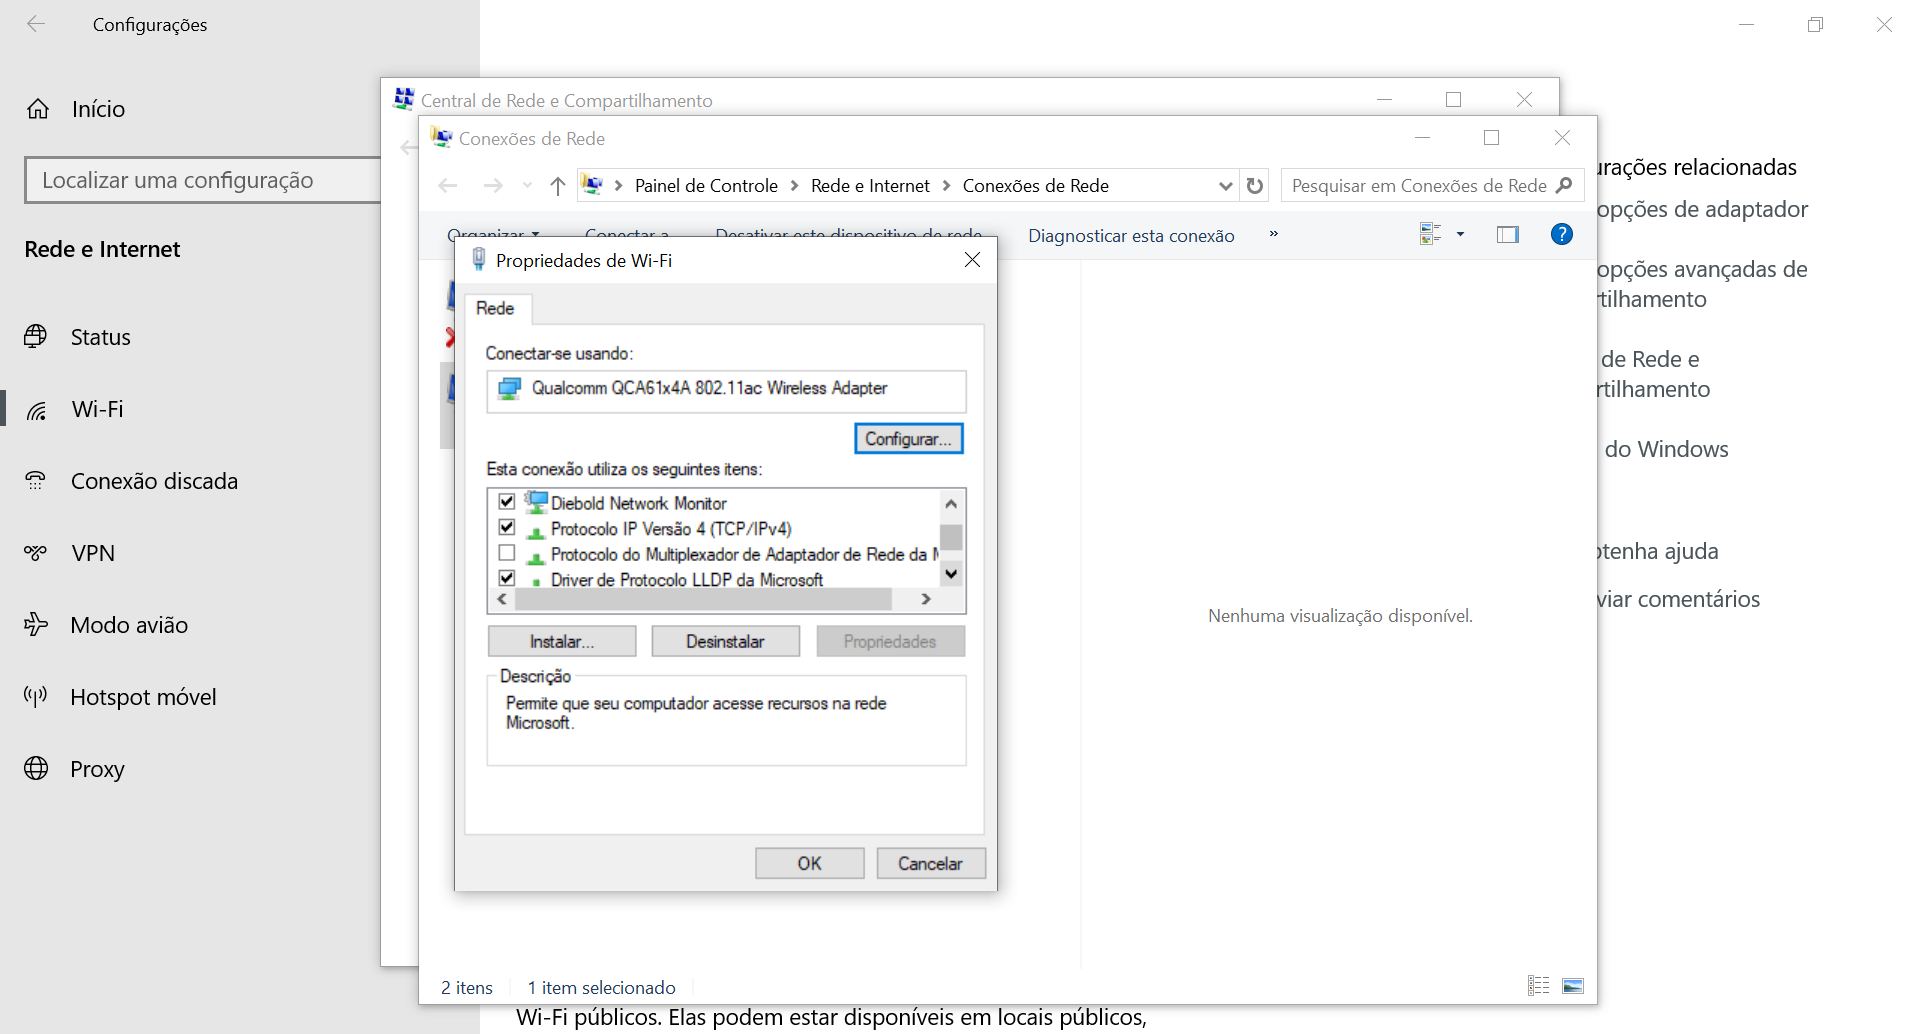Click Diagnosticar esta conexão
The height and width of the screenshot is (1034, 1920).
(x=1131, y=235)
